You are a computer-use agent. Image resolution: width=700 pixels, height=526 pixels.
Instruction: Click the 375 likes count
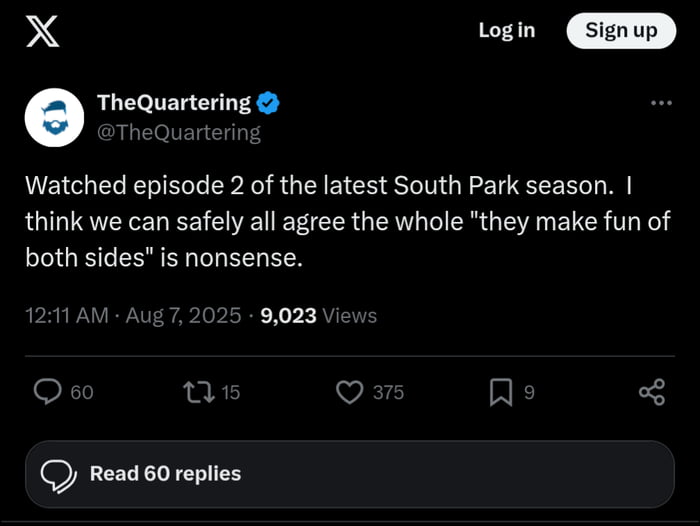388,393
